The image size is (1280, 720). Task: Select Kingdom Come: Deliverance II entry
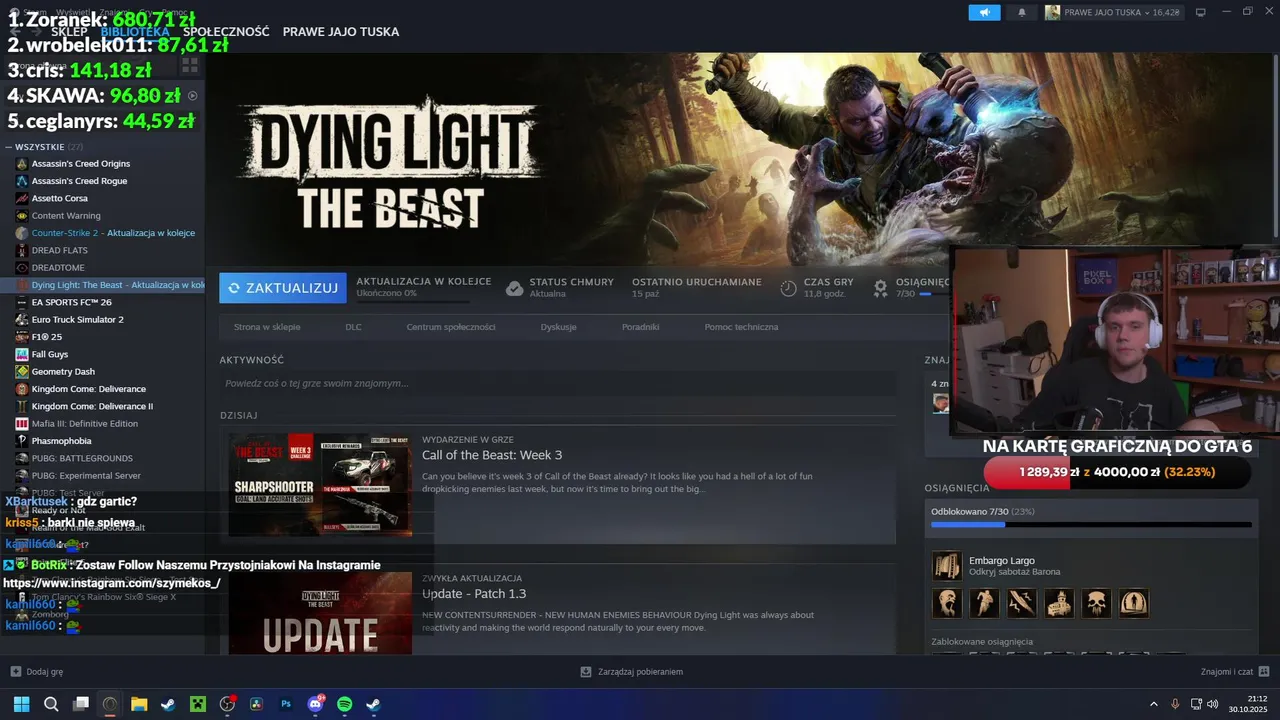tap(92, 406)
